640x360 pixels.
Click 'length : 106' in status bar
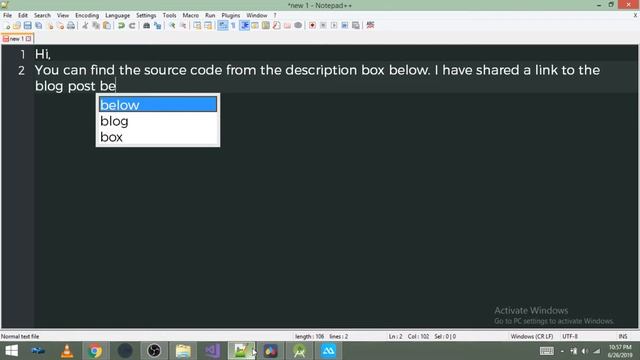click(x=309, y=336)
